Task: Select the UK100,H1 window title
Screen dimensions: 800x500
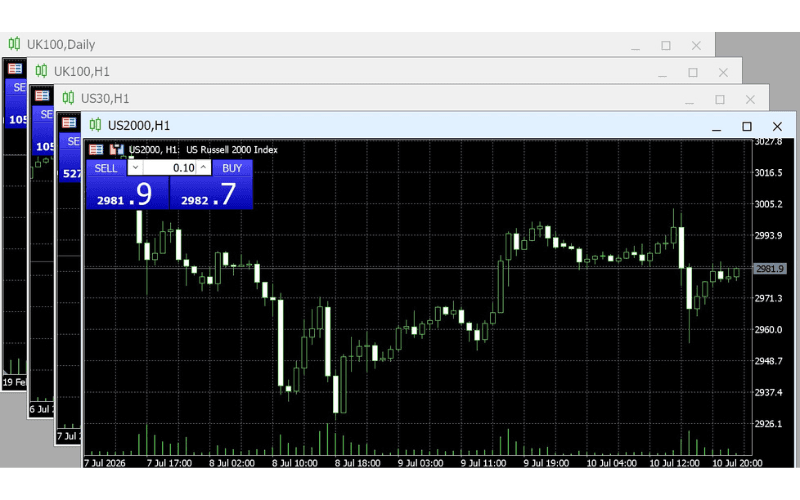Action: coord(82,71)
